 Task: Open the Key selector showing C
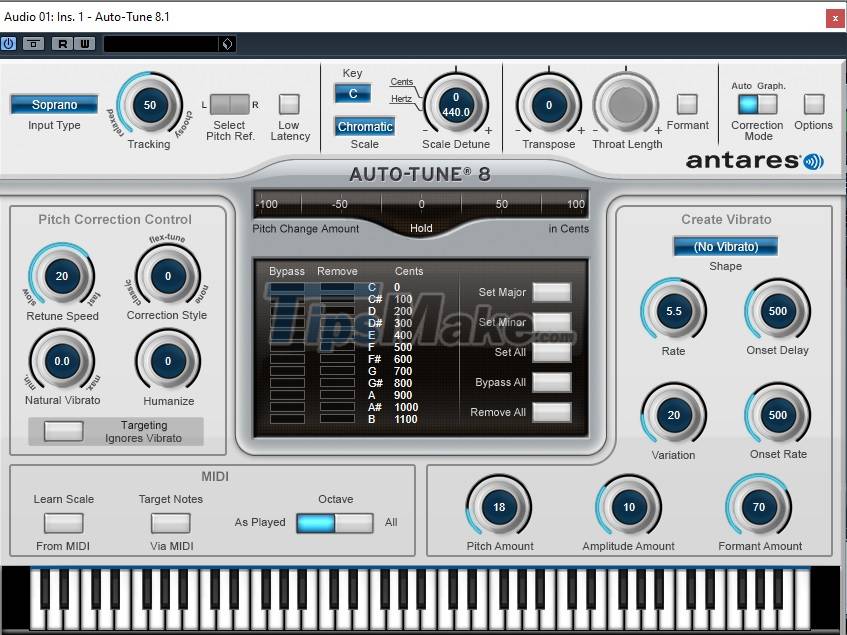[x=352, y=92]
